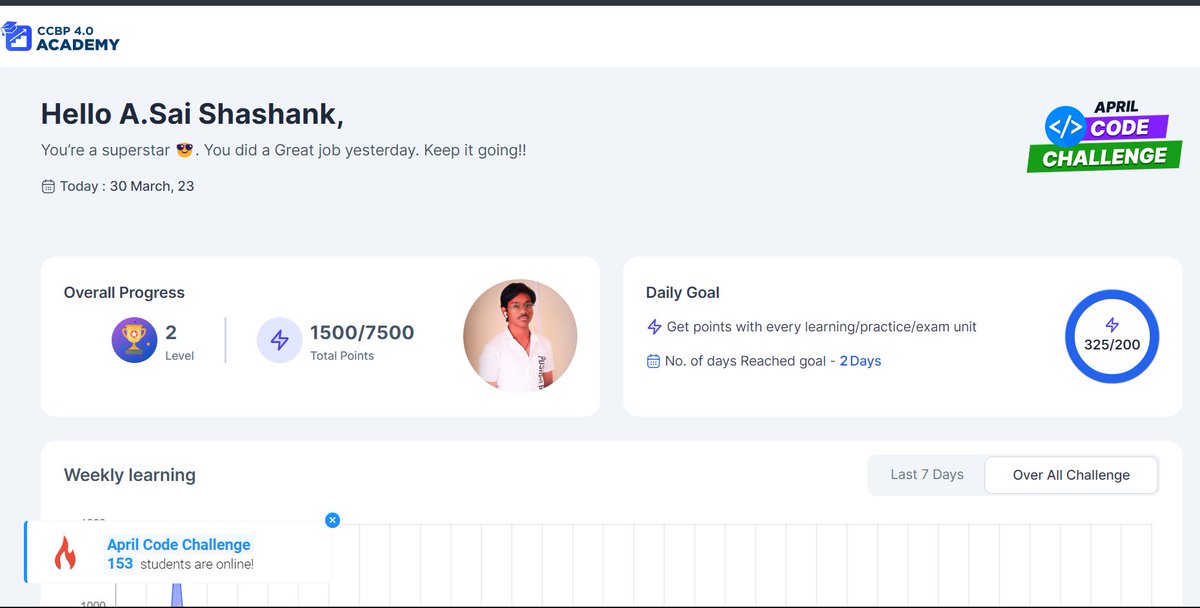Open the user profile photo
The width and height of the screenshot is (1200, 608).
[x=520, y=336]
